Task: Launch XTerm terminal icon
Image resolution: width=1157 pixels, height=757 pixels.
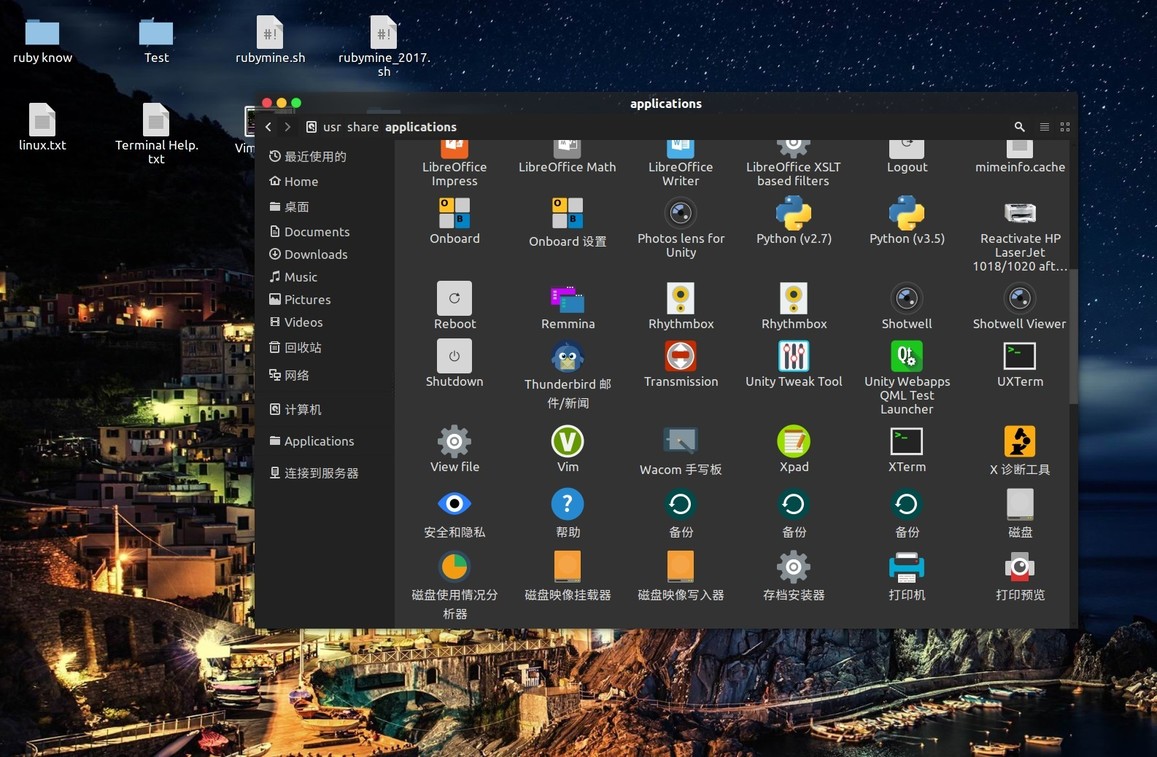Action: [x=907, y=441]
